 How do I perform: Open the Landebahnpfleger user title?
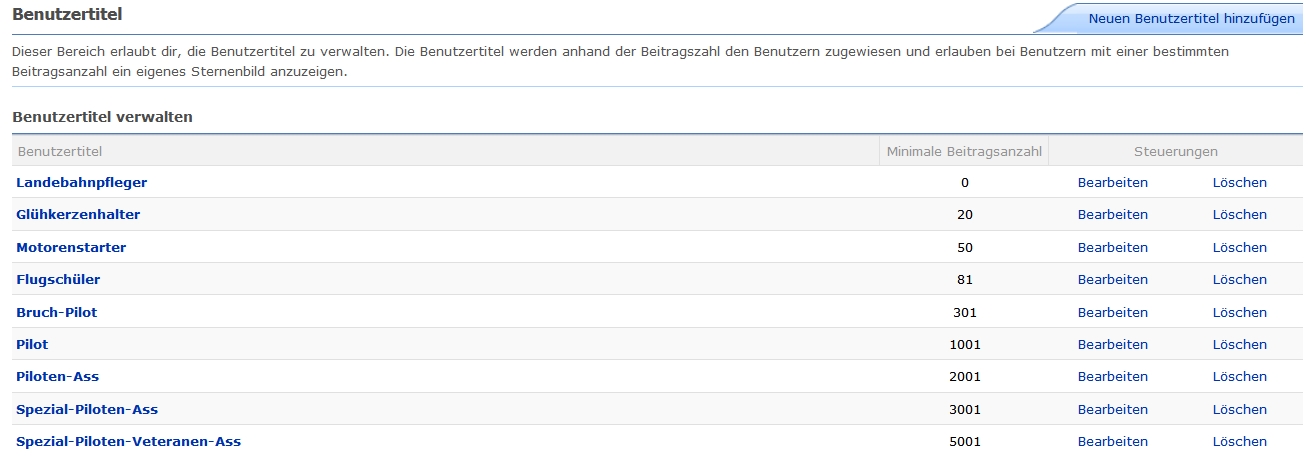click(x=82, y=182)
